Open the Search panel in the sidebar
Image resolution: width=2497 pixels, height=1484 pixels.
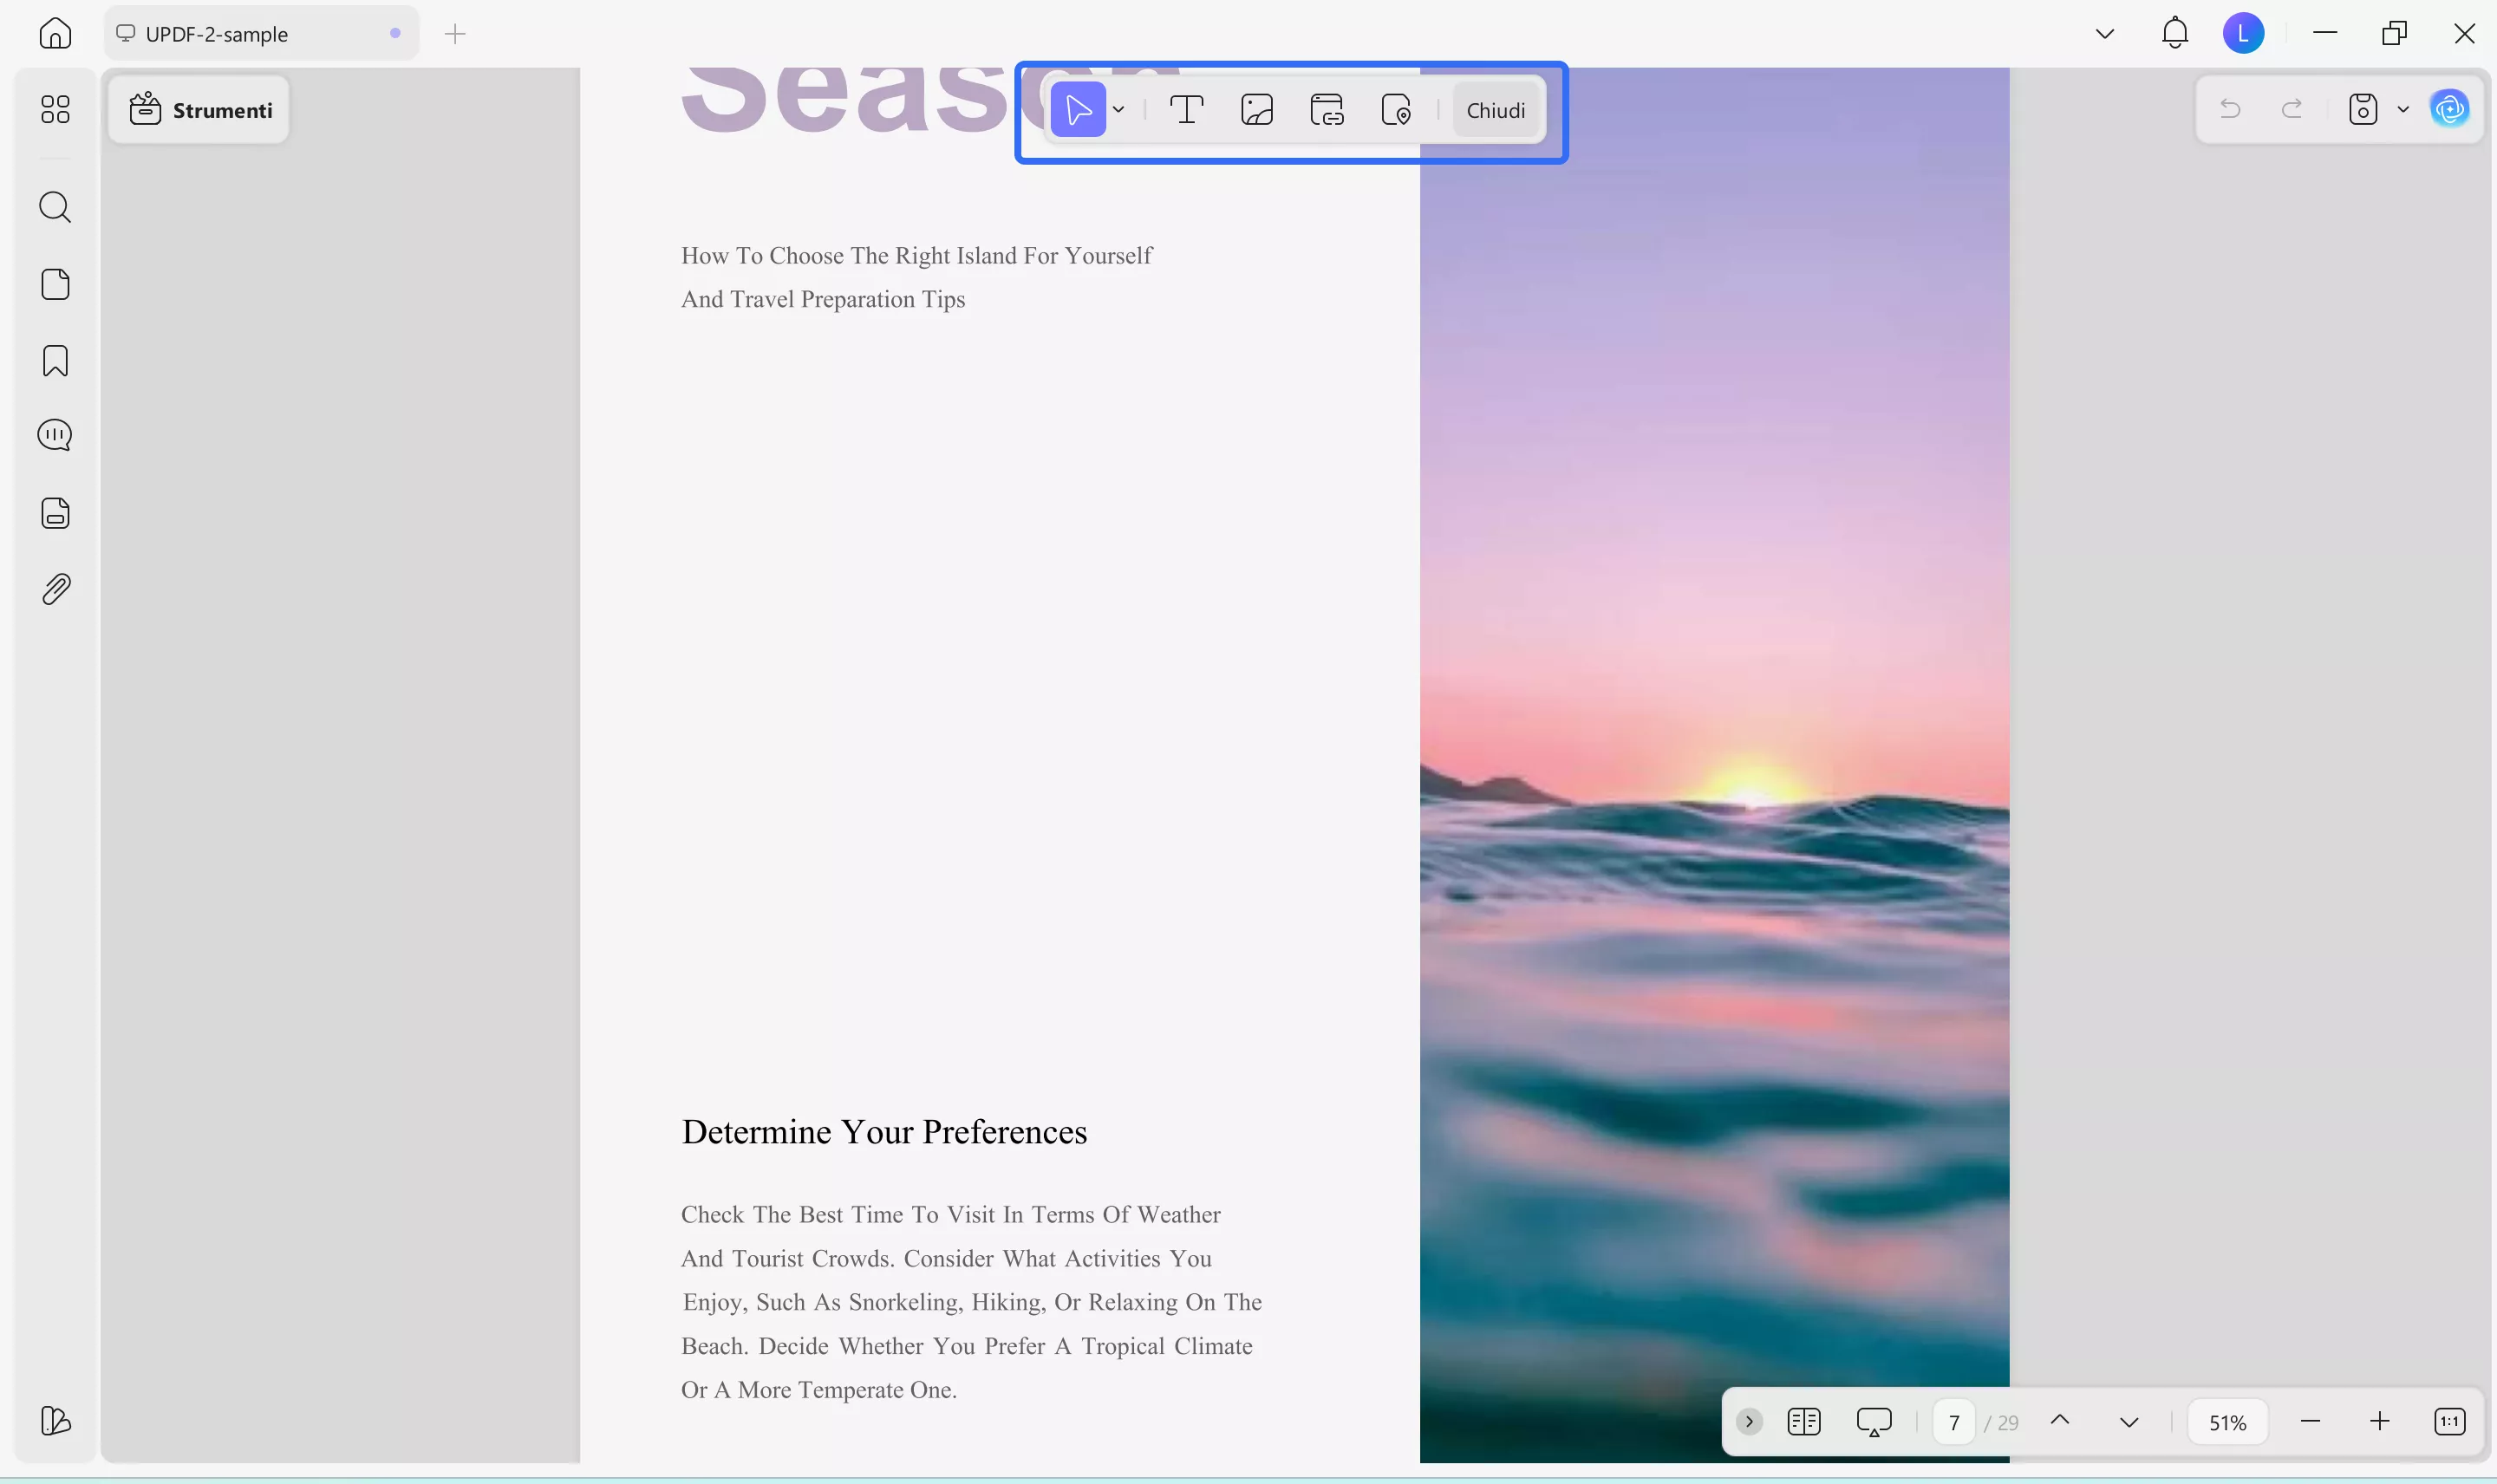point(55,207)
